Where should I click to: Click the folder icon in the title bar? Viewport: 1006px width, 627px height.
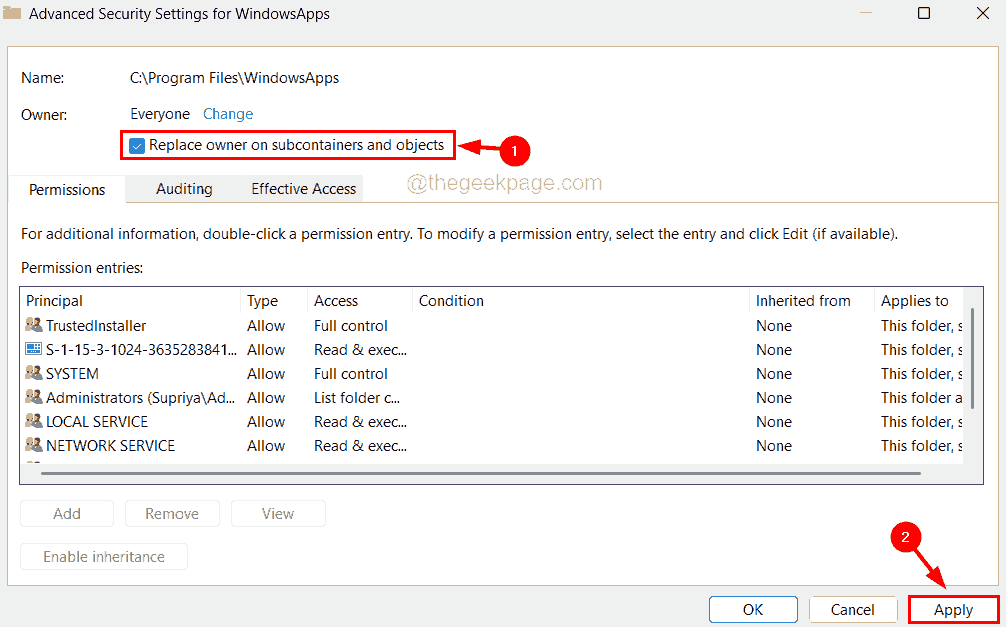pyautogui.click(x=14, y=13)
